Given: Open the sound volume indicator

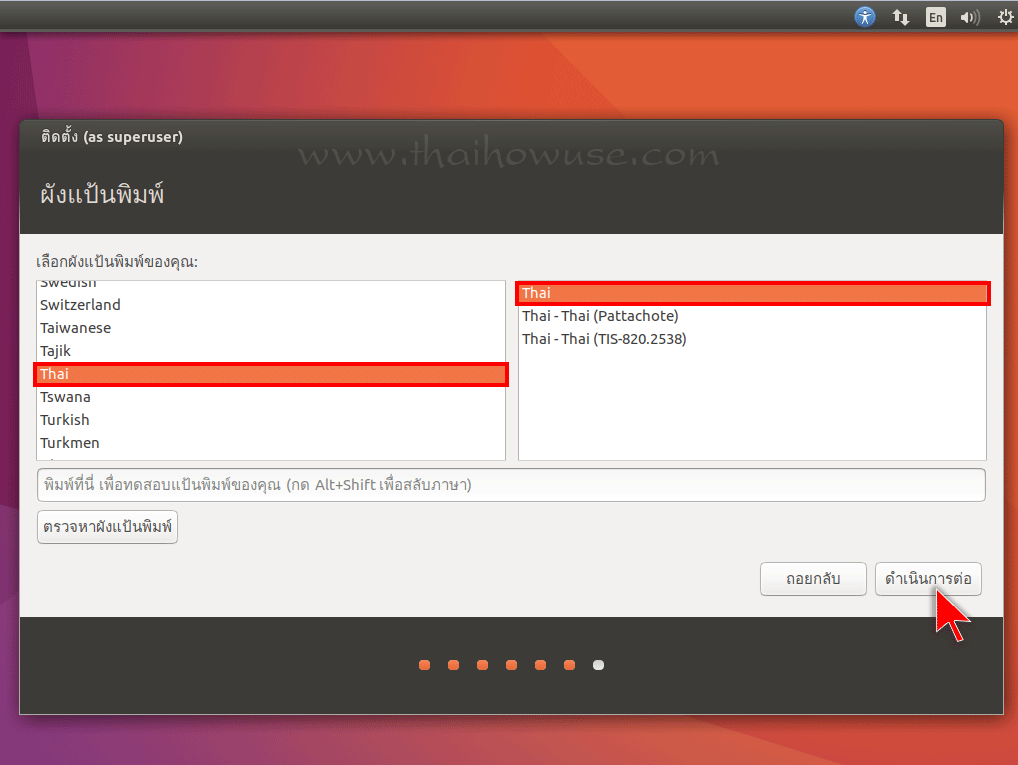Looking at the screenshot, I should pos(970,18).
